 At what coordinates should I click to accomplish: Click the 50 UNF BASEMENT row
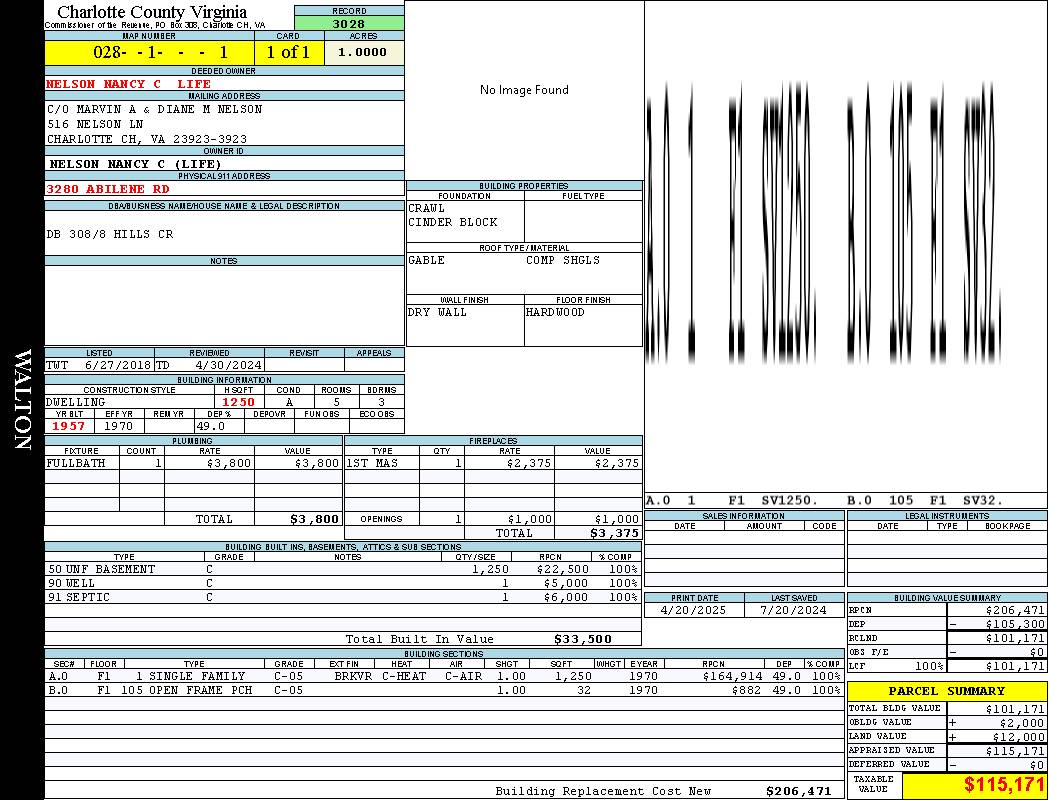pos(343,570)
